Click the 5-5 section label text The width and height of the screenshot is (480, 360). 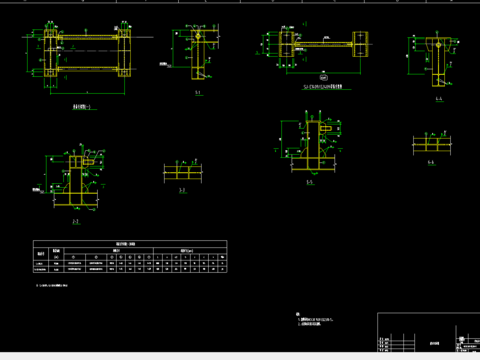coord(310,182)
